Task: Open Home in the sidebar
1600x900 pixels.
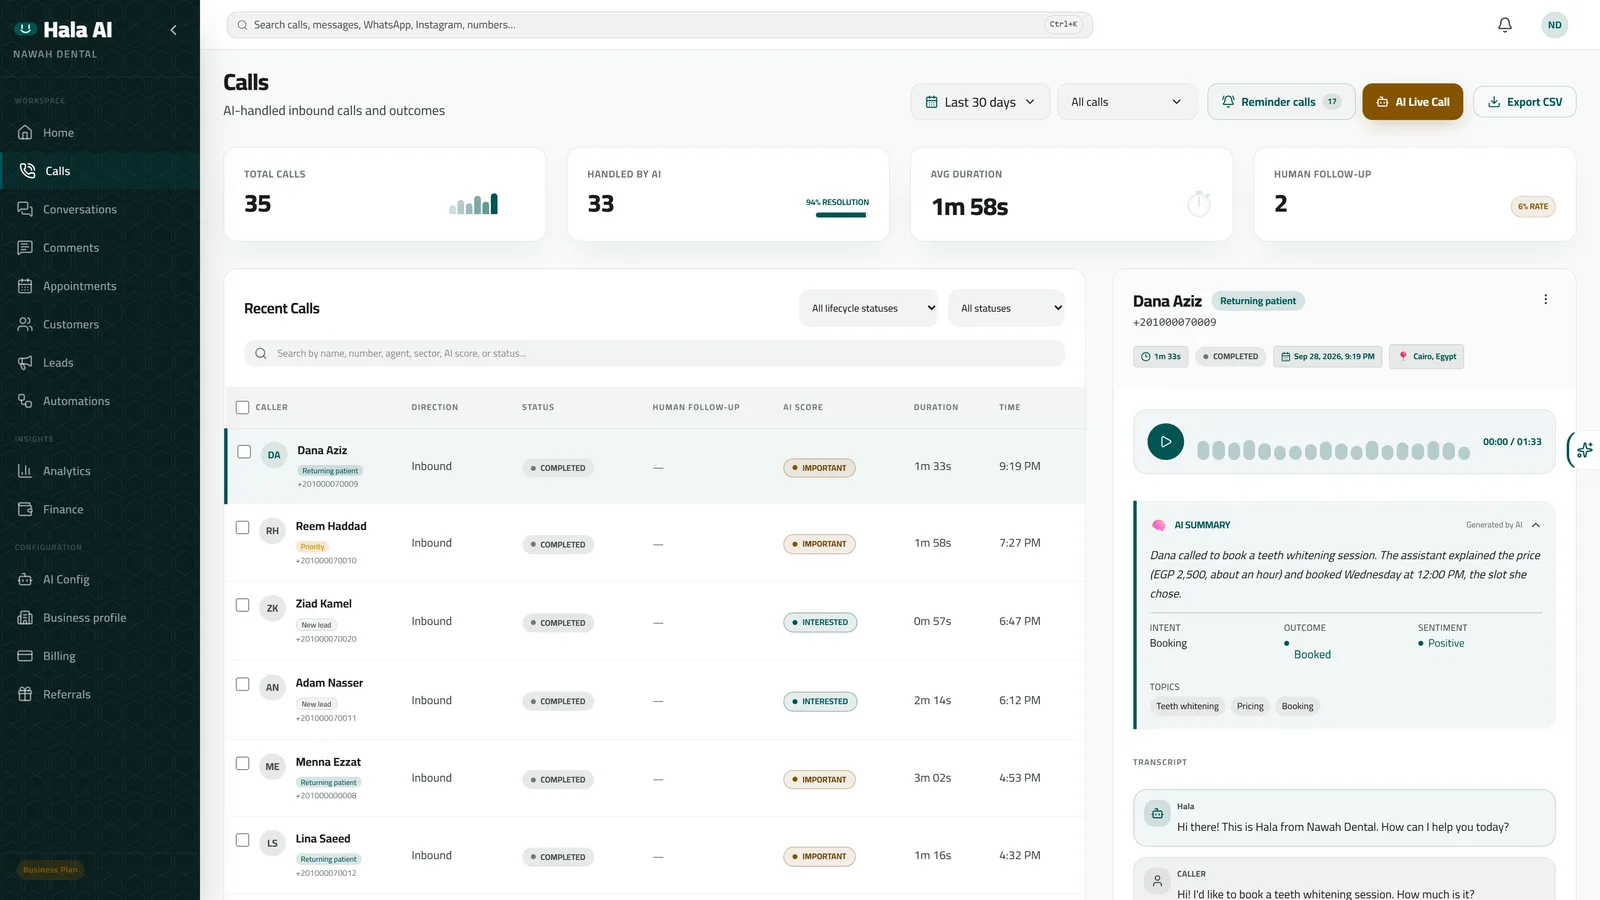Action: click(100, 133)
